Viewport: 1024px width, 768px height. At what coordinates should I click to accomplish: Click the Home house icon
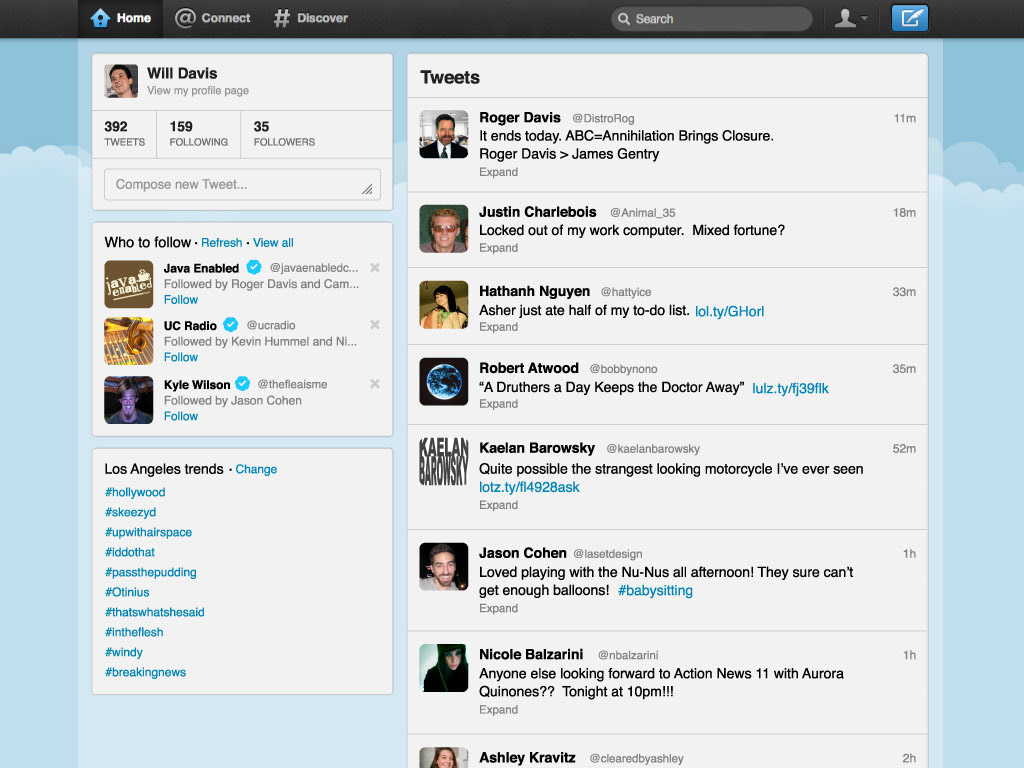coord(100,18)
